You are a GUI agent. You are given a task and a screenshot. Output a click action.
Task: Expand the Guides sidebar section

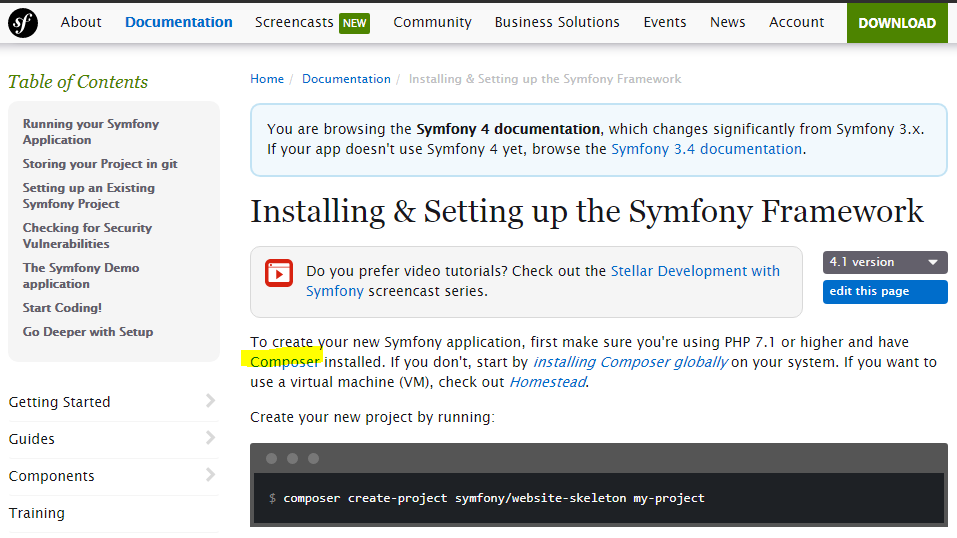[113, 439]
